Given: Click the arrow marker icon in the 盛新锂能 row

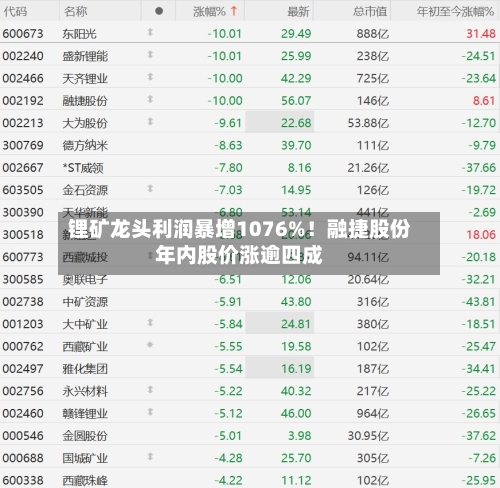Looking at the screenshot, I should tap(150, 55).
